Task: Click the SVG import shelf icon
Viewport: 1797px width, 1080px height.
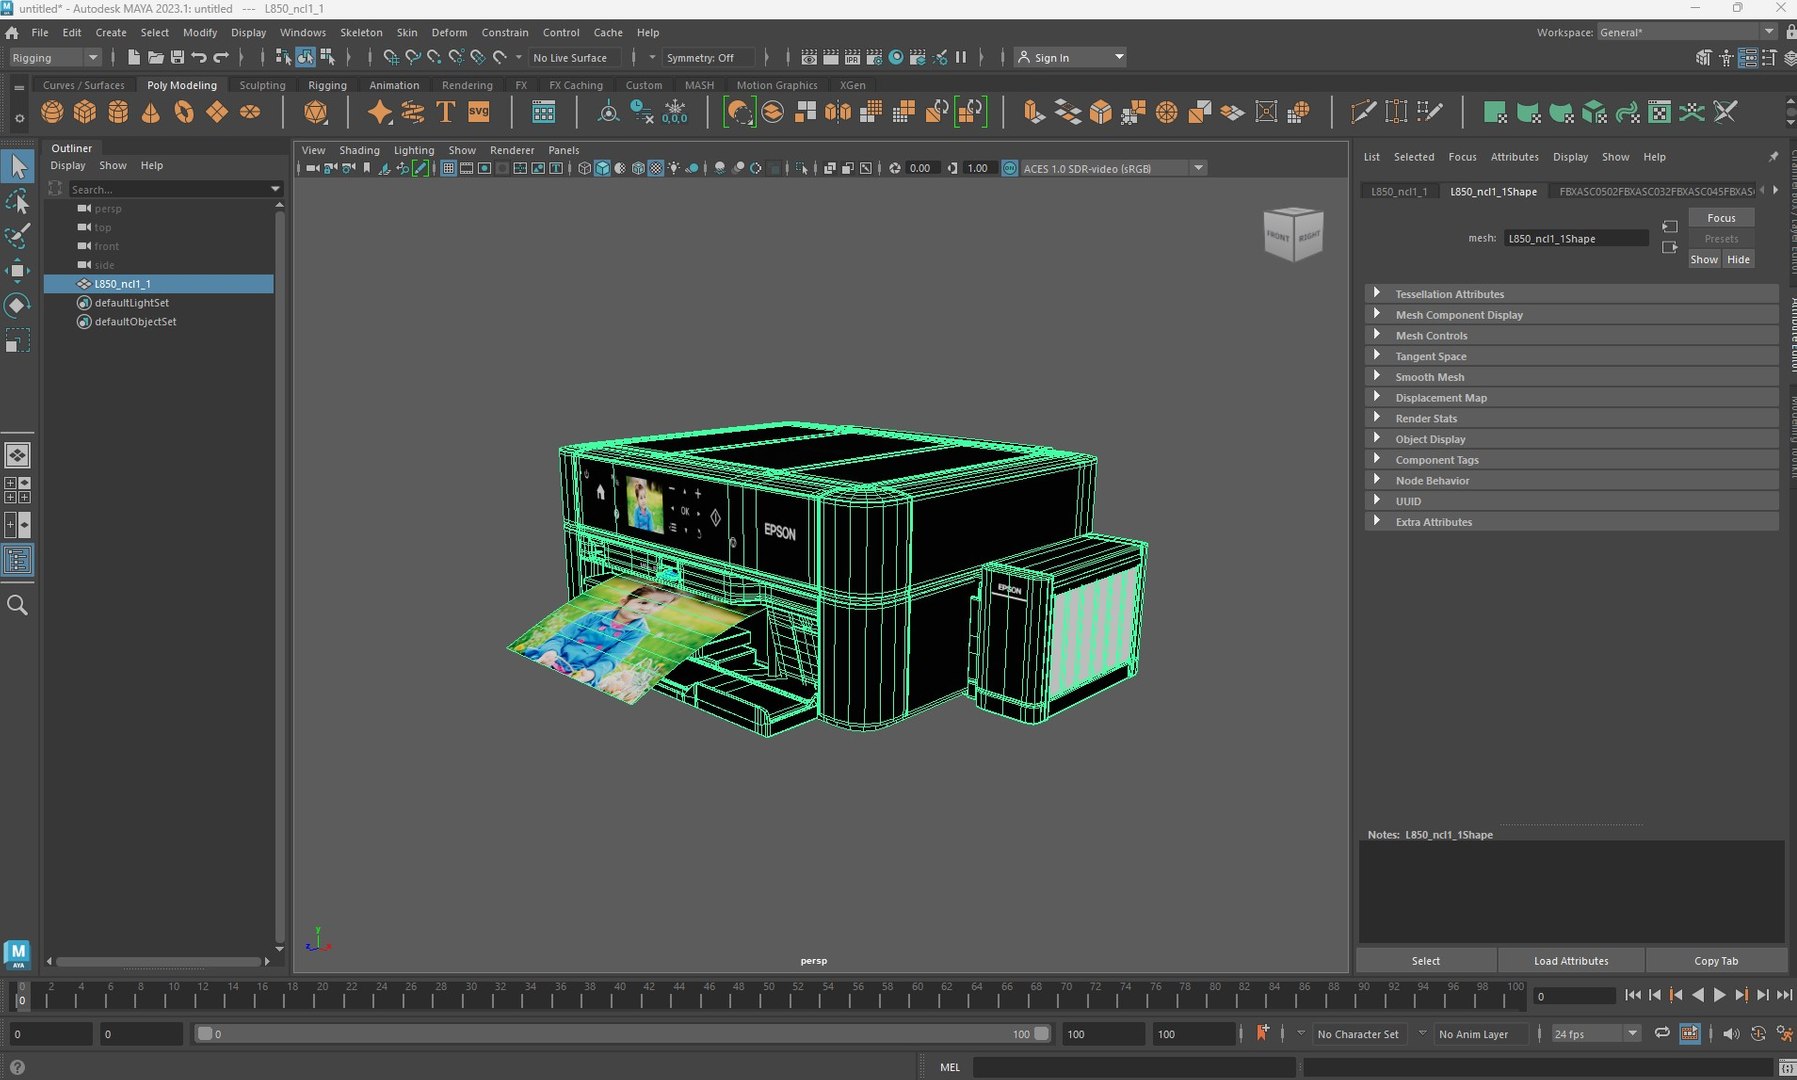Action: pyautogui.click(x=479, y=112)
